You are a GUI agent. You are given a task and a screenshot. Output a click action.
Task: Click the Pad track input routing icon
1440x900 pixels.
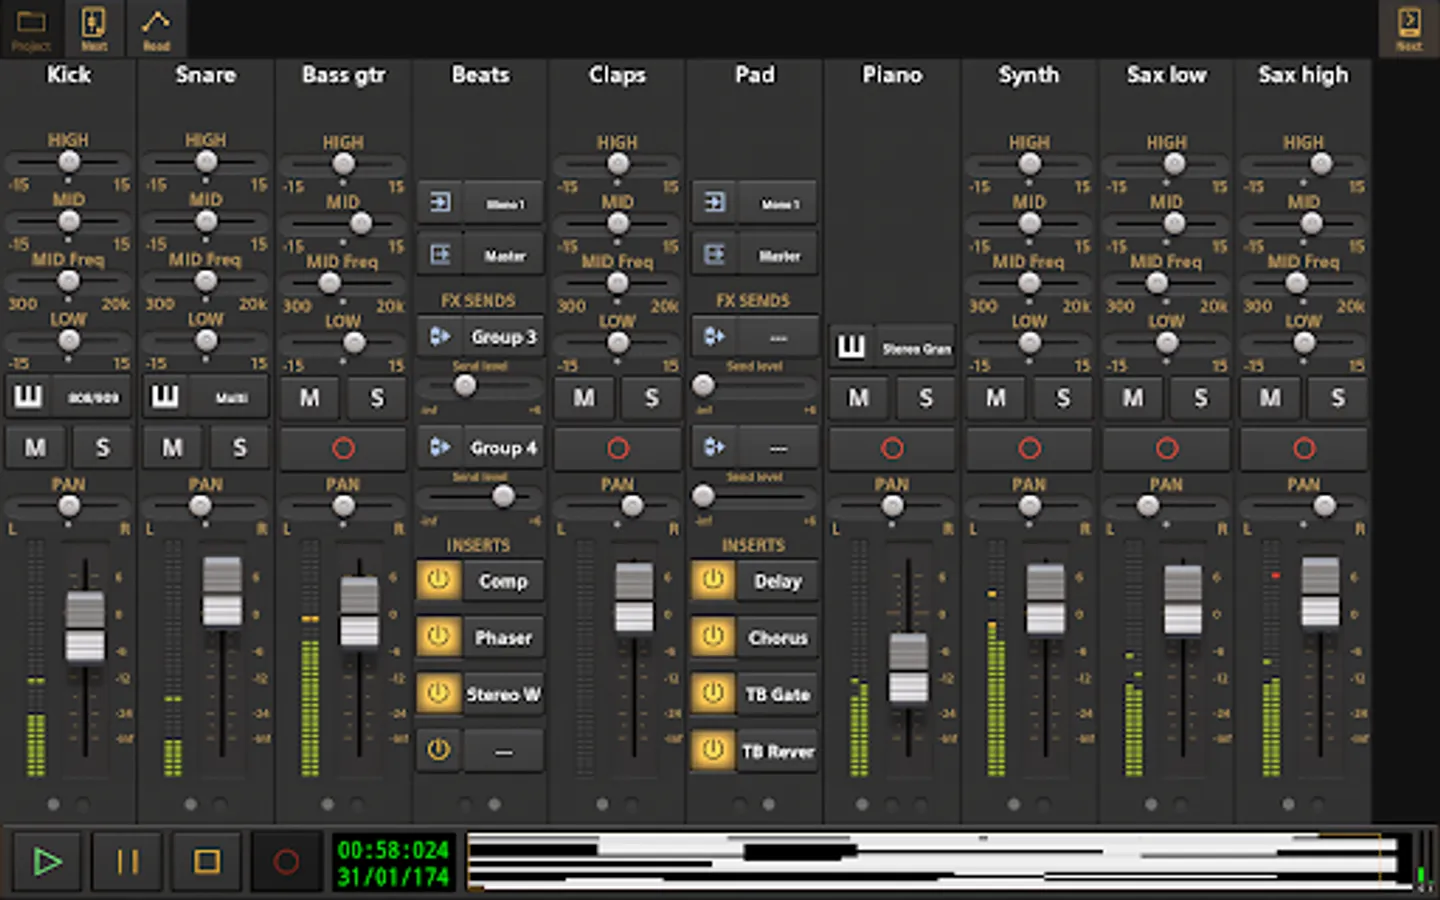point(714,203)
